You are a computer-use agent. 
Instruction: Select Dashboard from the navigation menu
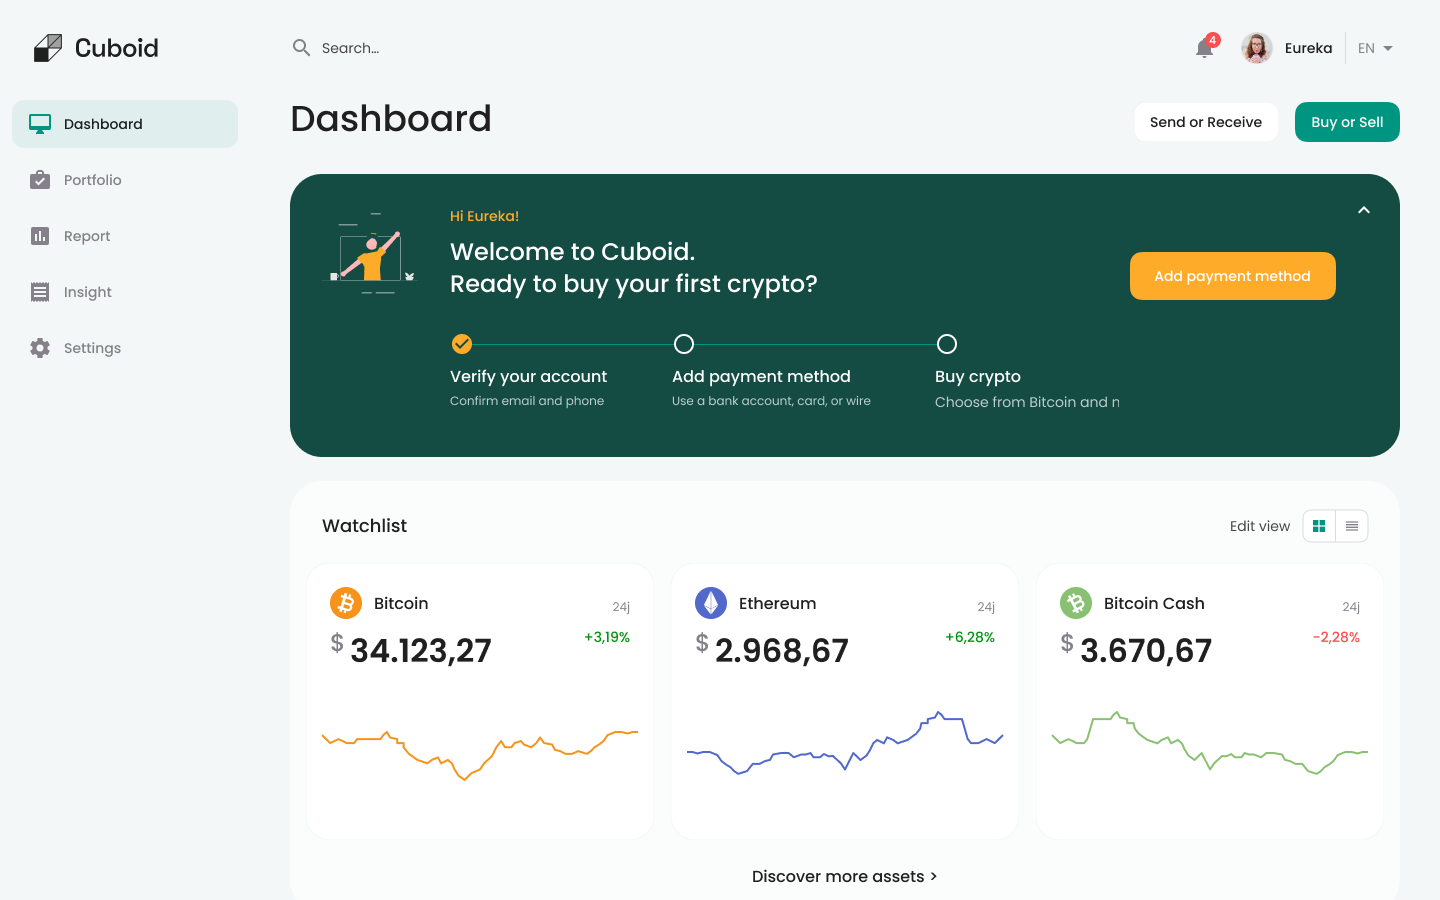click(101, 123)
